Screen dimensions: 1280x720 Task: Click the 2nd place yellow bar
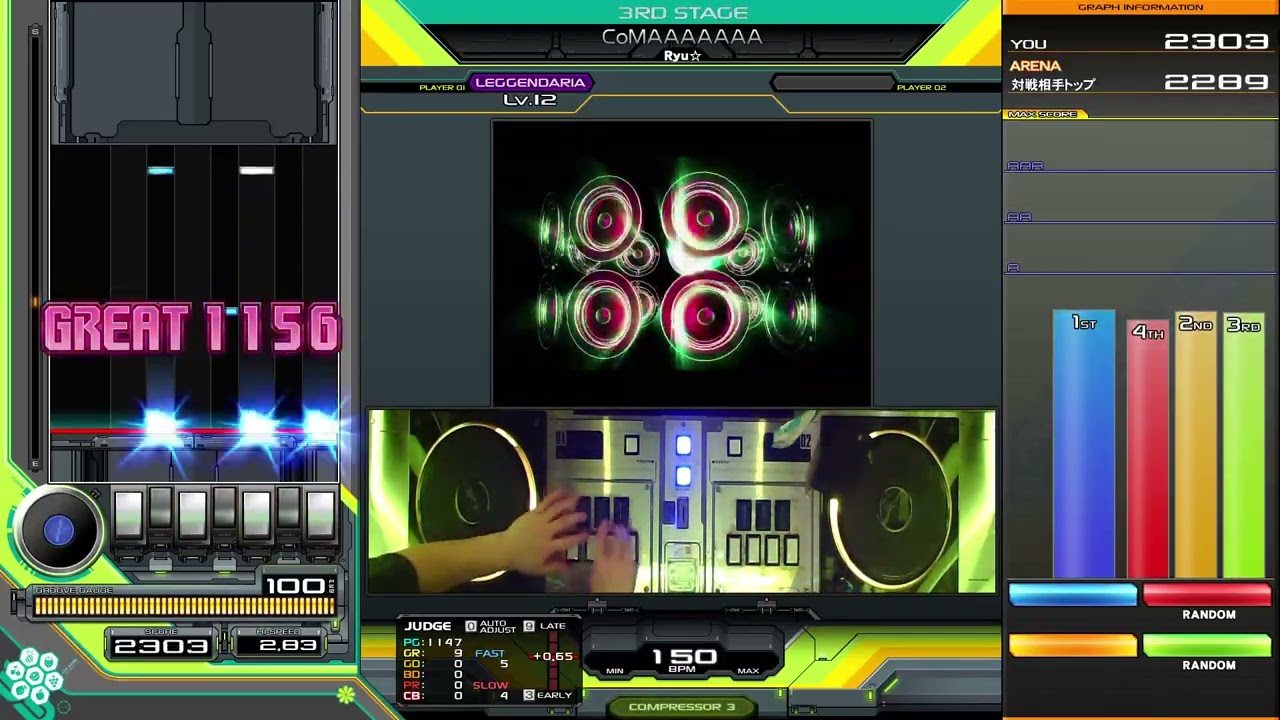pos(1196,444)
